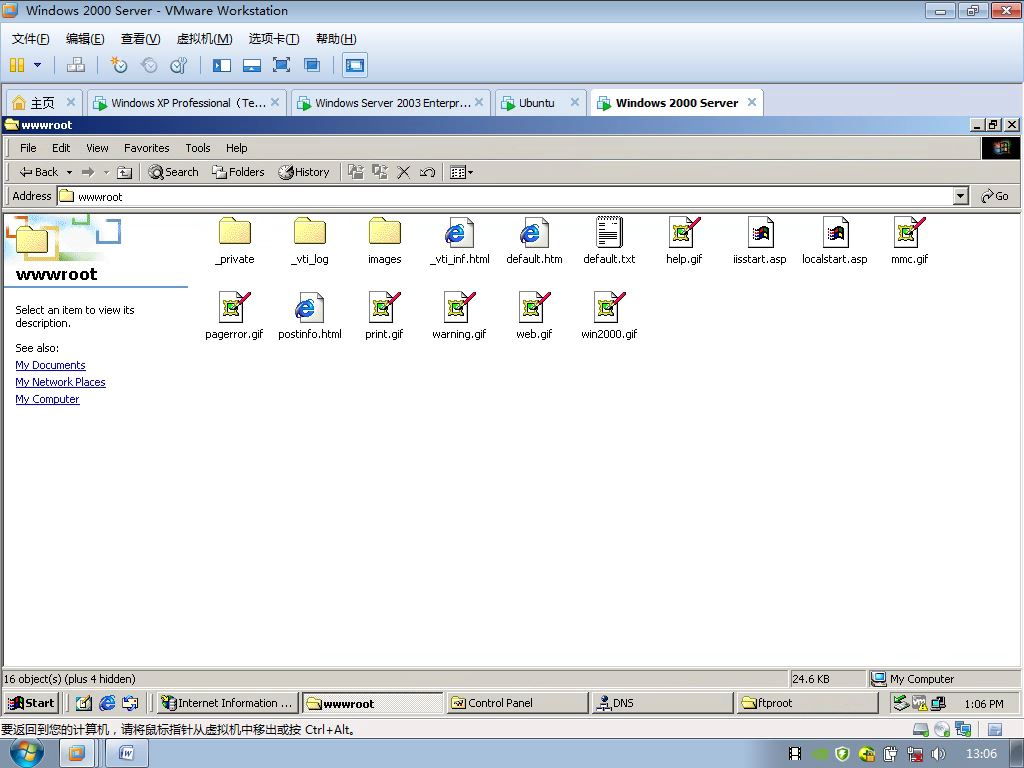This screenshot has width=1024, height=768.
Task: Open VMware 文件(F) menu
Action: pyautogui.click(x=30, y=39)
